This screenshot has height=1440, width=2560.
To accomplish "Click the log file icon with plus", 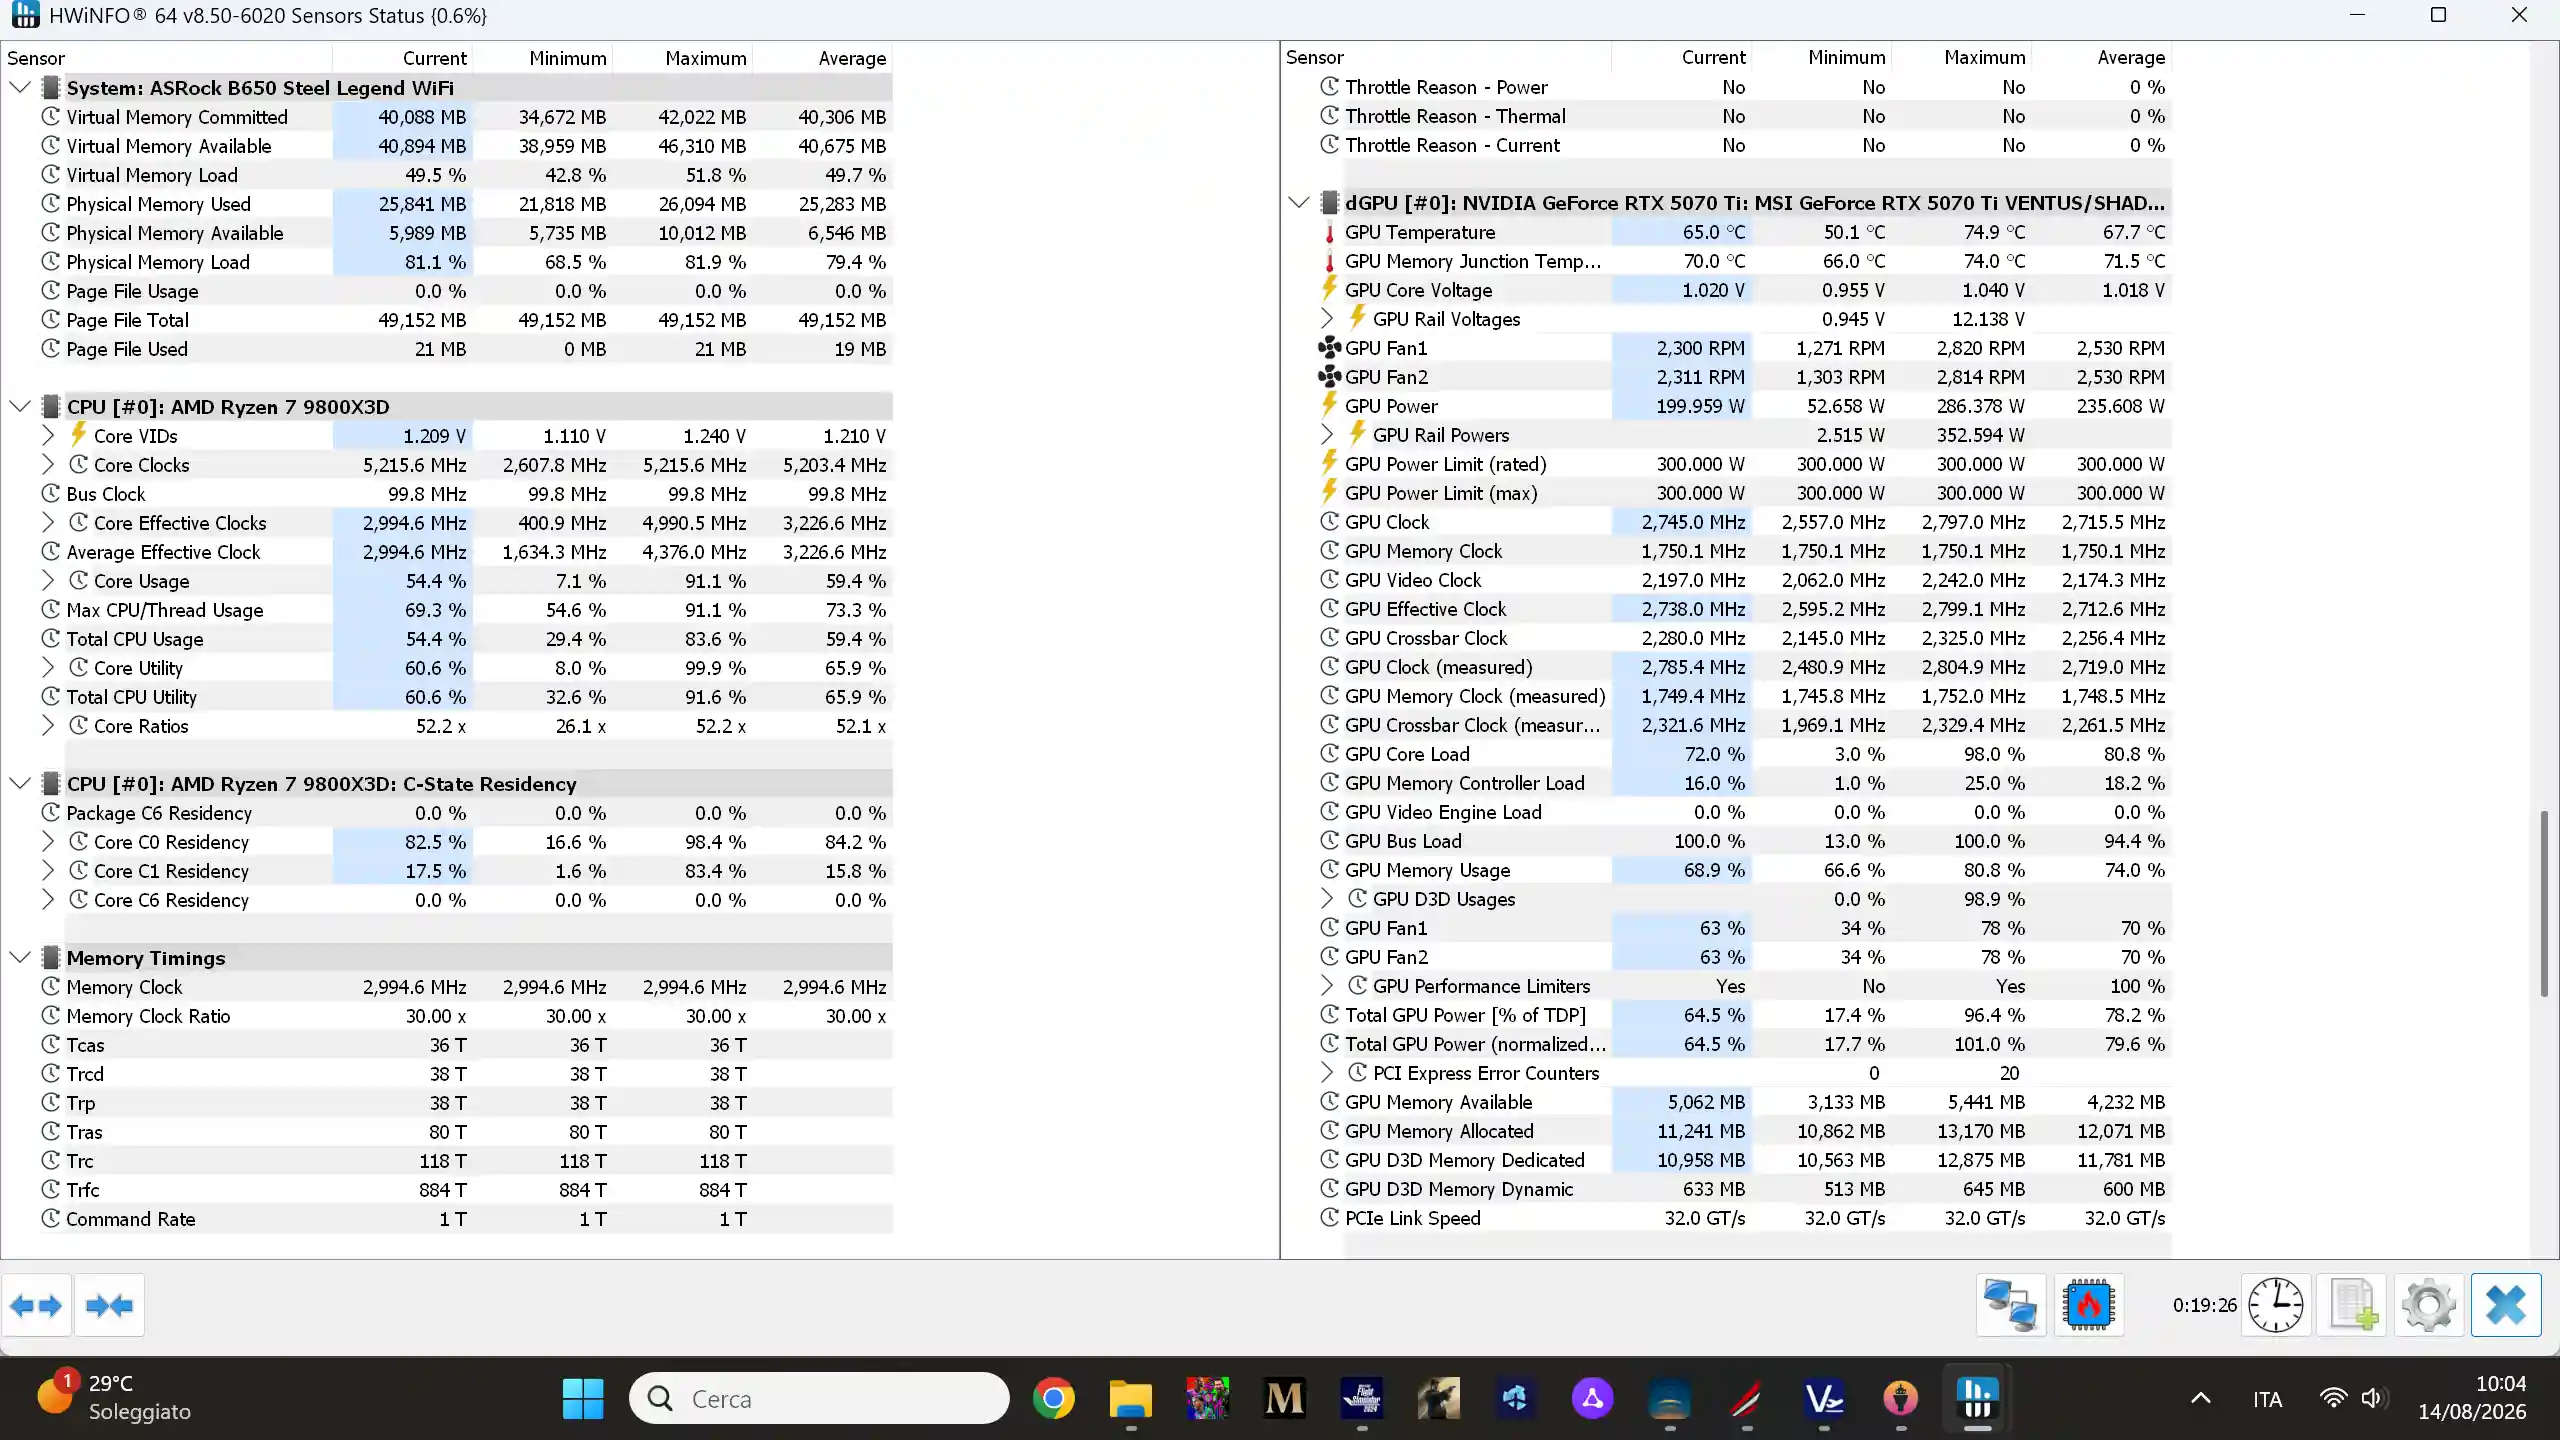I will (x=2352, y=1305).
